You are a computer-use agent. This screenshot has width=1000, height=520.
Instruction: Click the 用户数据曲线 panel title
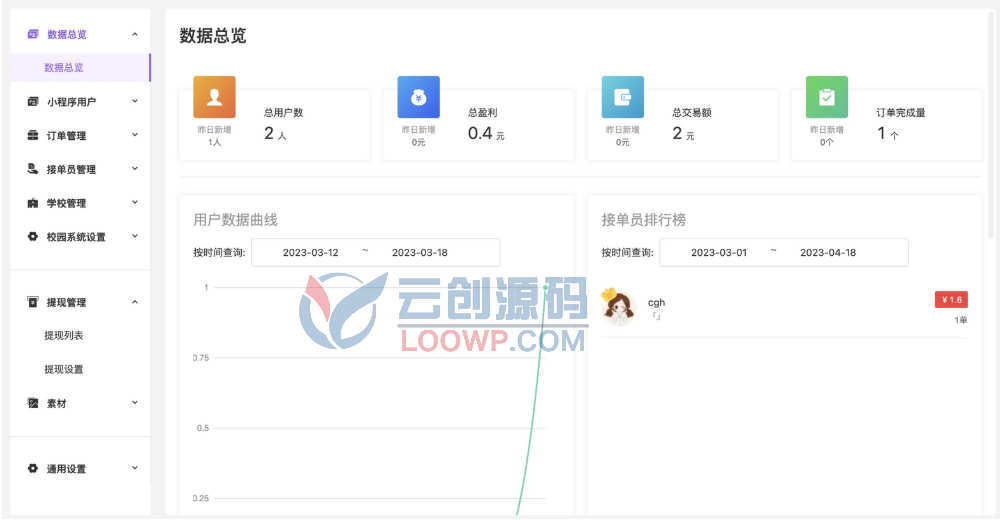tap(235, 220)
